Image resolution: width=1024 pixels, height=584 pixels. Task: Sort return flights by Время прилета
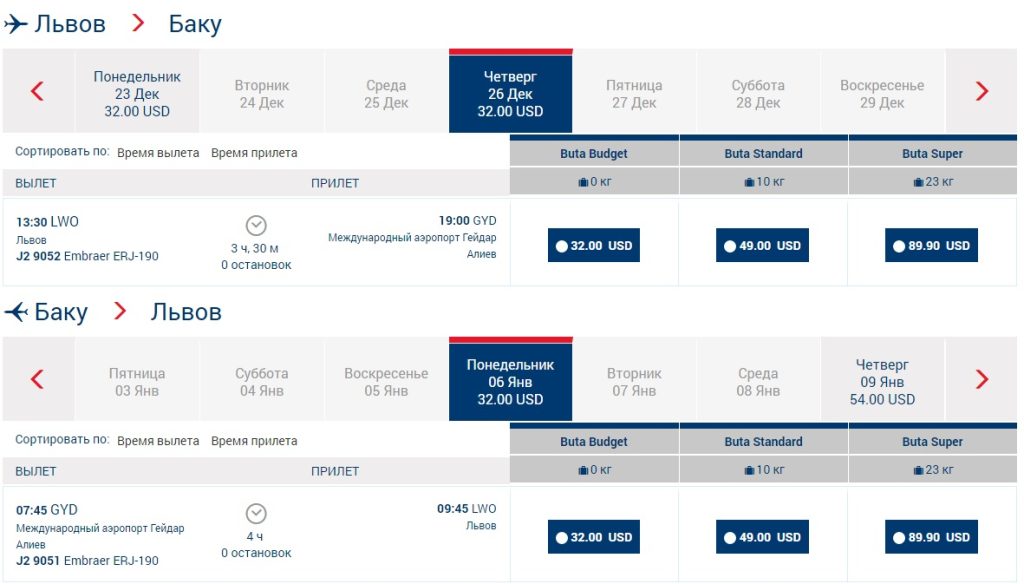pos(254,441)
